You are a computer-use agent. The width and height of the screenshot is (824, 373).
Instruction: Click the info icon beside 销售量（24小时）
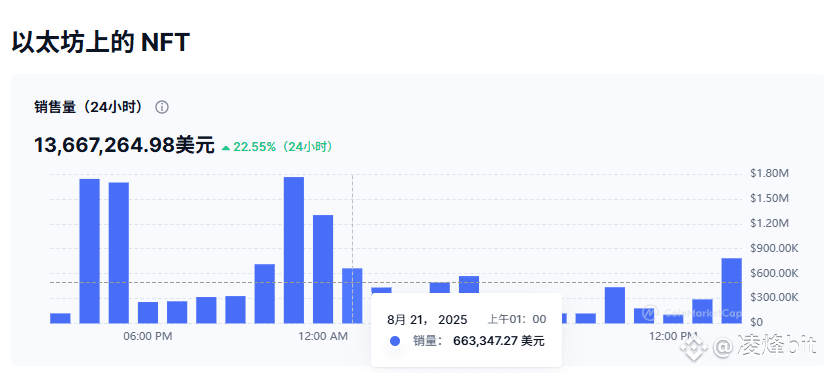pyautogui.click(x=162, y=108)
